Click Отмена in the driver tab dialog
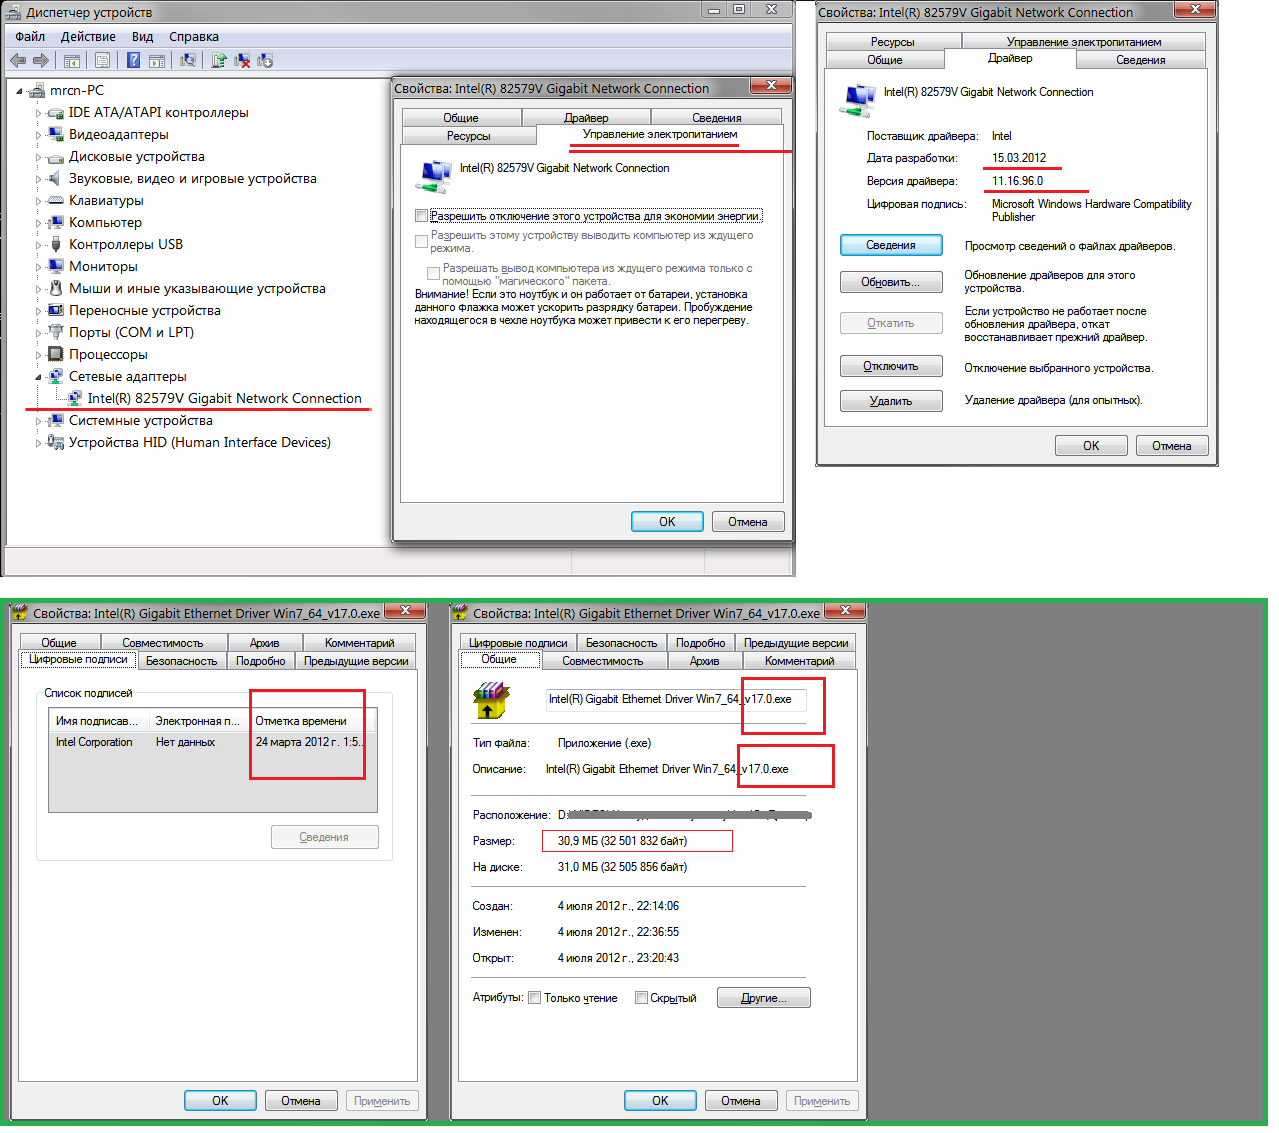 point(1172,446)
